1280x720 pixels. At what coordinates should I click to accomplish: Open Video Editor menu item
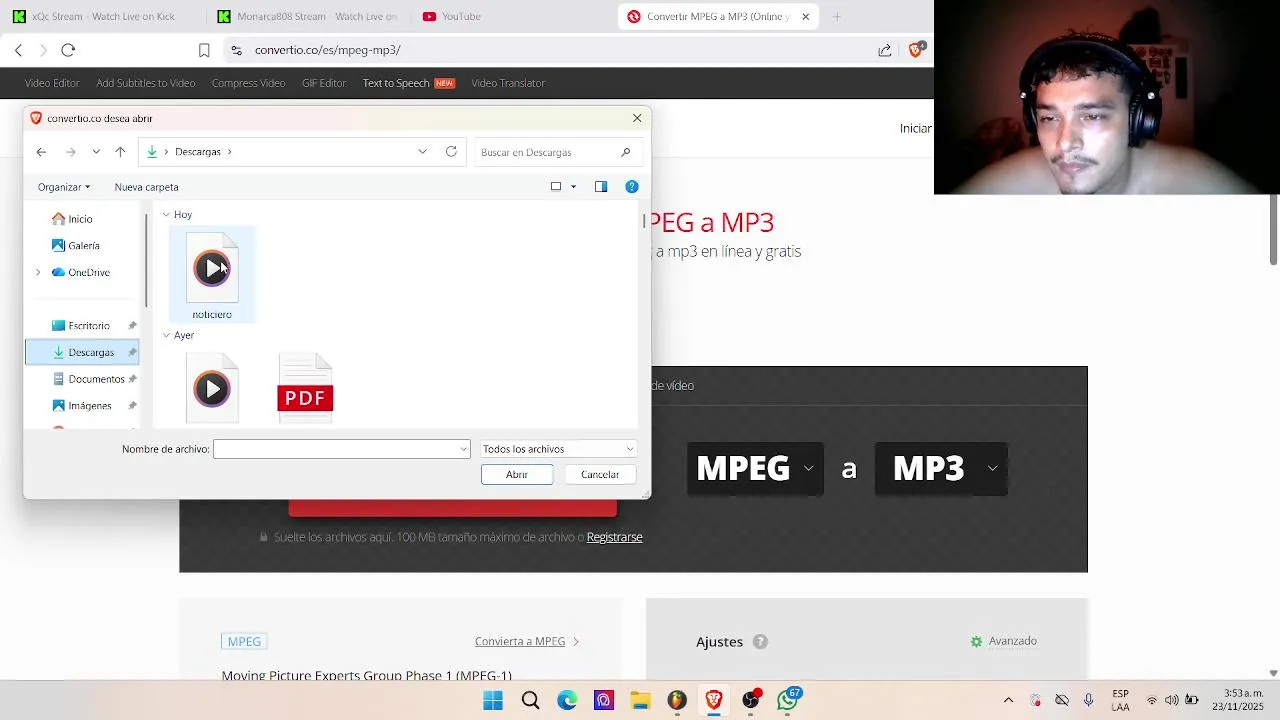(x=52, y=83)
